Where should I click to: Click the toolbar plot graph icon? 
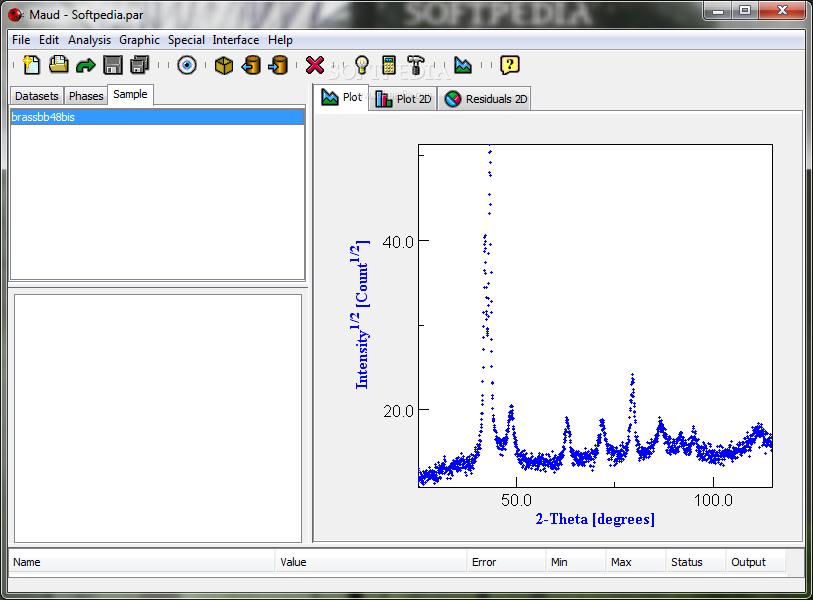tap(463, 65)
